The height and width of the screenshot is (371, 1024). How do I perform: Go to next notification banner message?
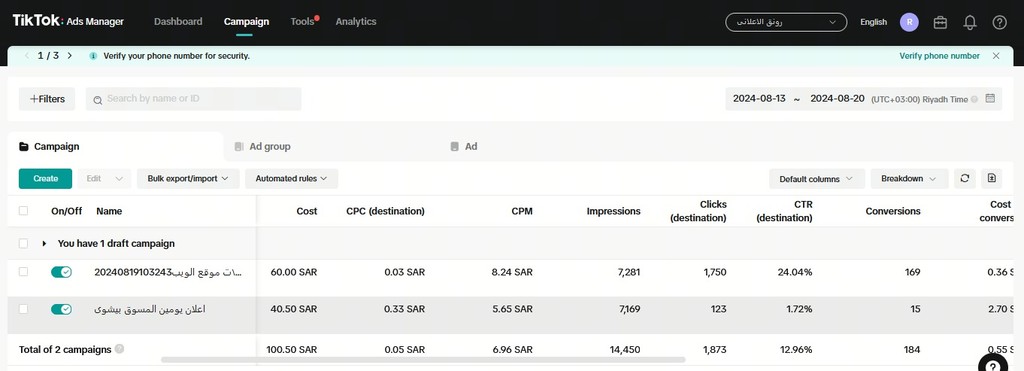[70, 56]
